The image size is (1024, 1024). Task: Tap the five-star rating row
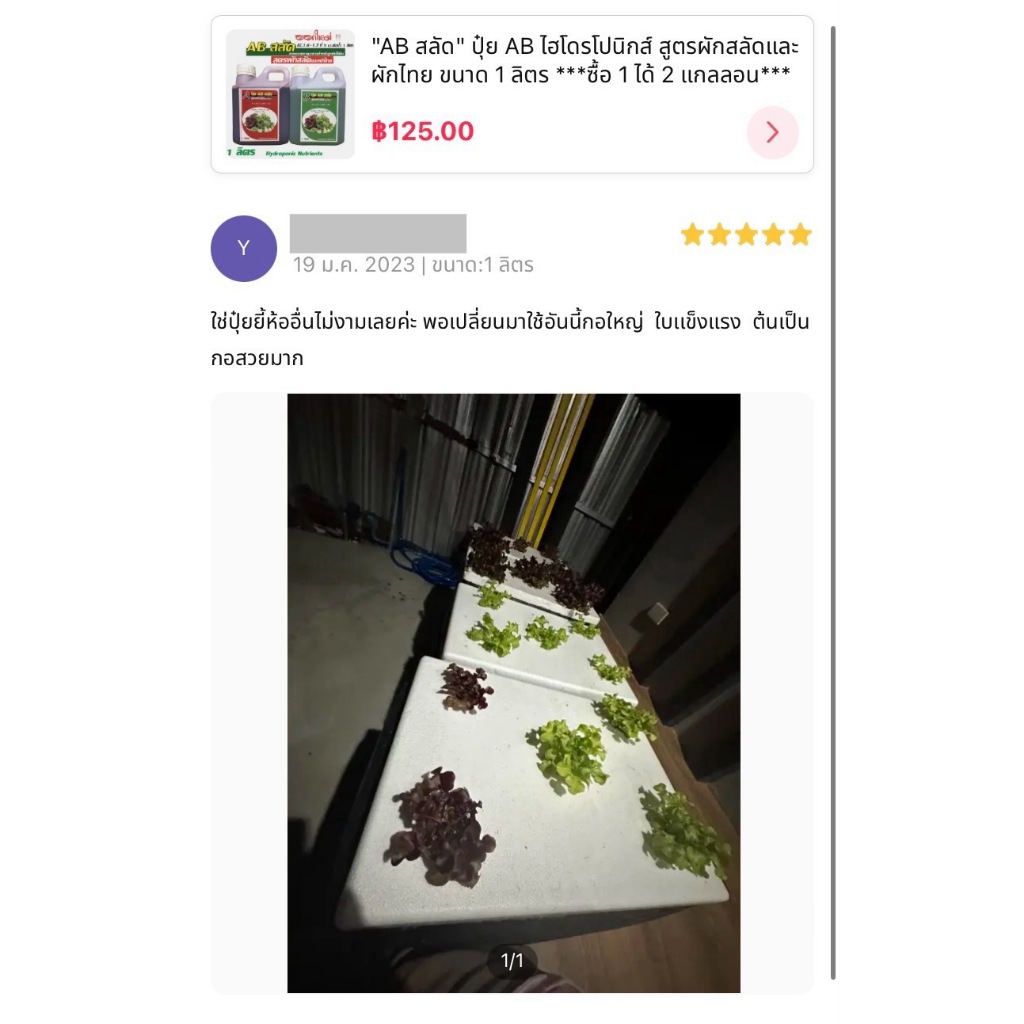pyautogui.click(x=746, y=234)
